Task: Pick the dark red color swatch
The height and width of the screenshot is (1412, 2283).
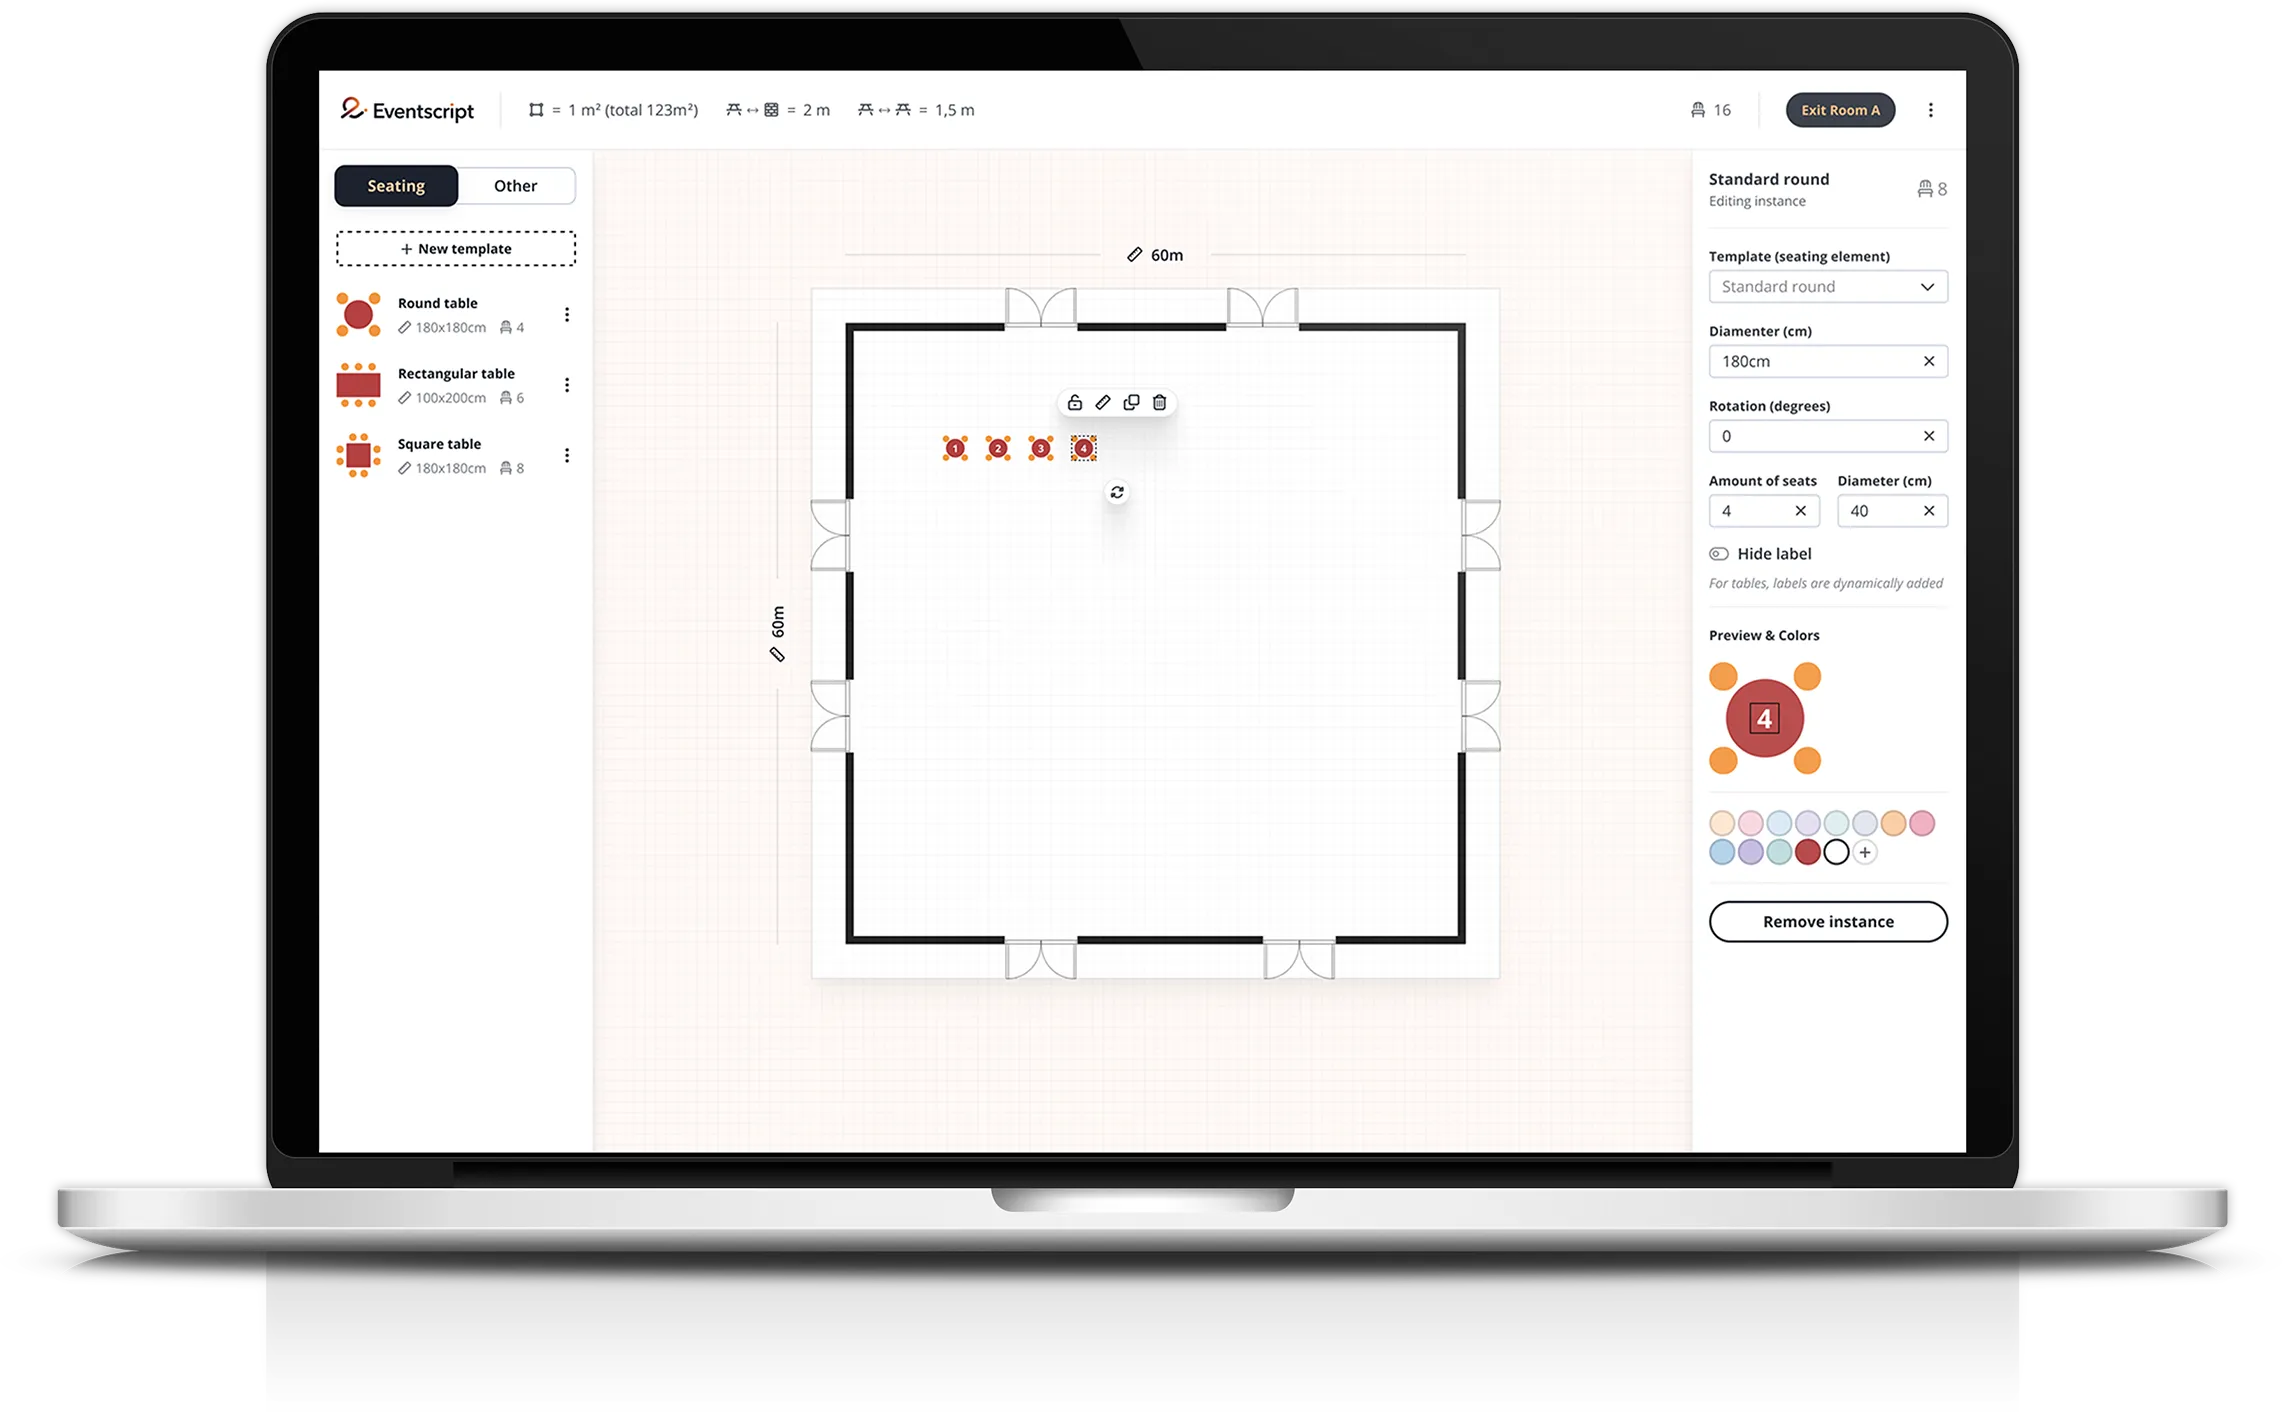Action: [x=1807, y=853]
